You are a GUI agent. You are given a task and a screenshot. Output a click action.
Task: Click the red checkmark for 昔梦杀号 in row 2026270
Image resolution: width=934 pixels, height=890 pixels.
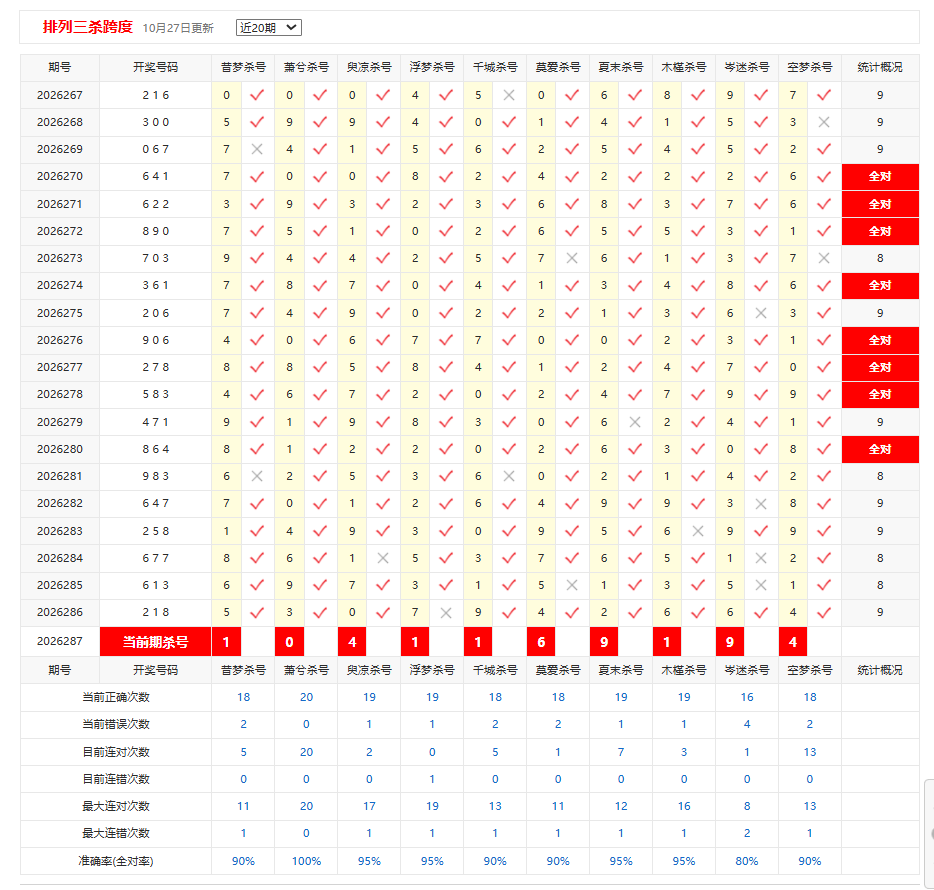tap(257, 176)
